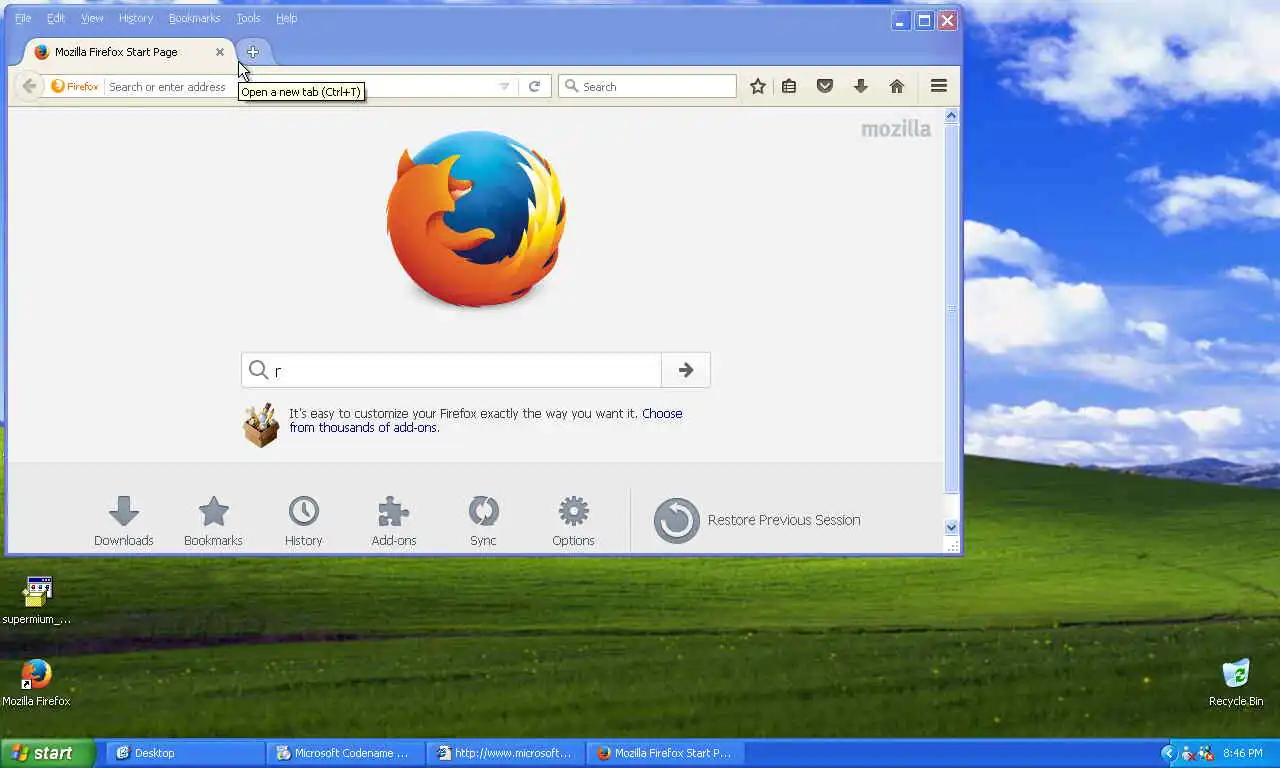Open the History menu
This screenshot has height=768, width=1280.
coord(136,18)
